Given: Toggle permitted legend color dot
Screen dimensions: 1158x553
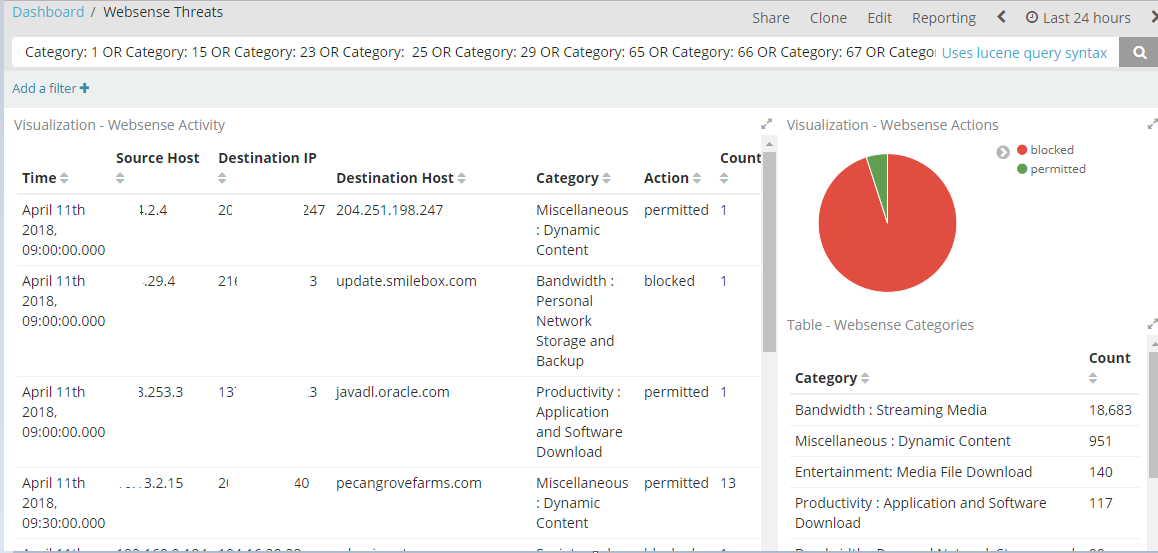Looking at the screenshot, I should pos(1022,169).
